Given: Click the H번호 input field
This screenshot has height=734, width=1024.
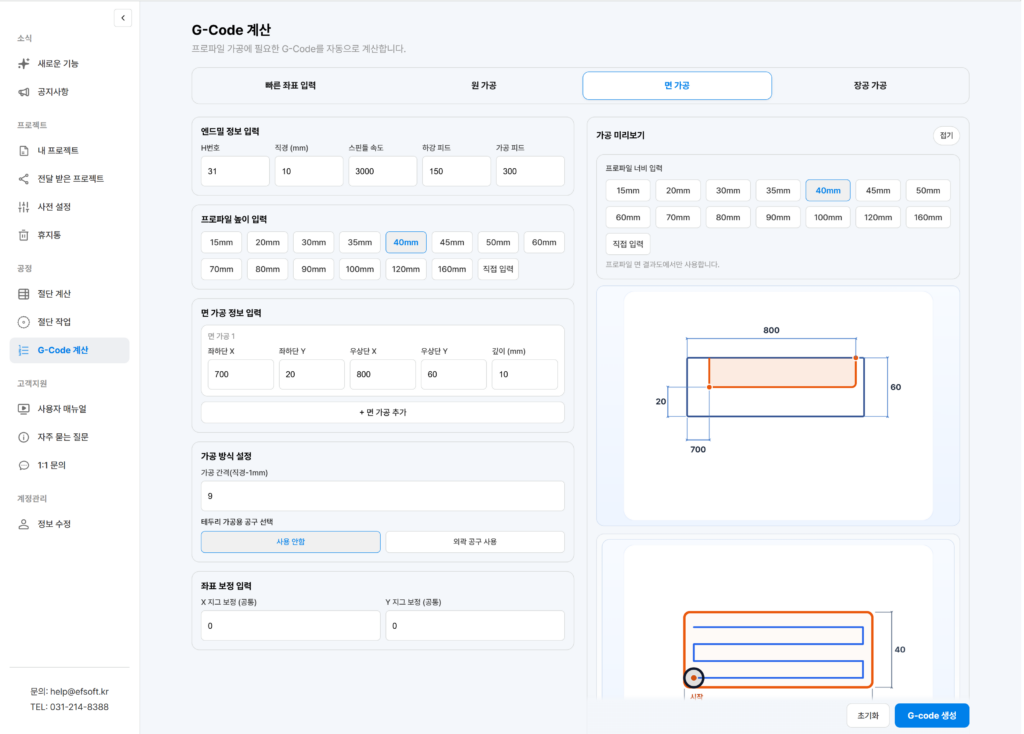Looking at the screenshot, I should pyautogui.click(x=235, y=171).
